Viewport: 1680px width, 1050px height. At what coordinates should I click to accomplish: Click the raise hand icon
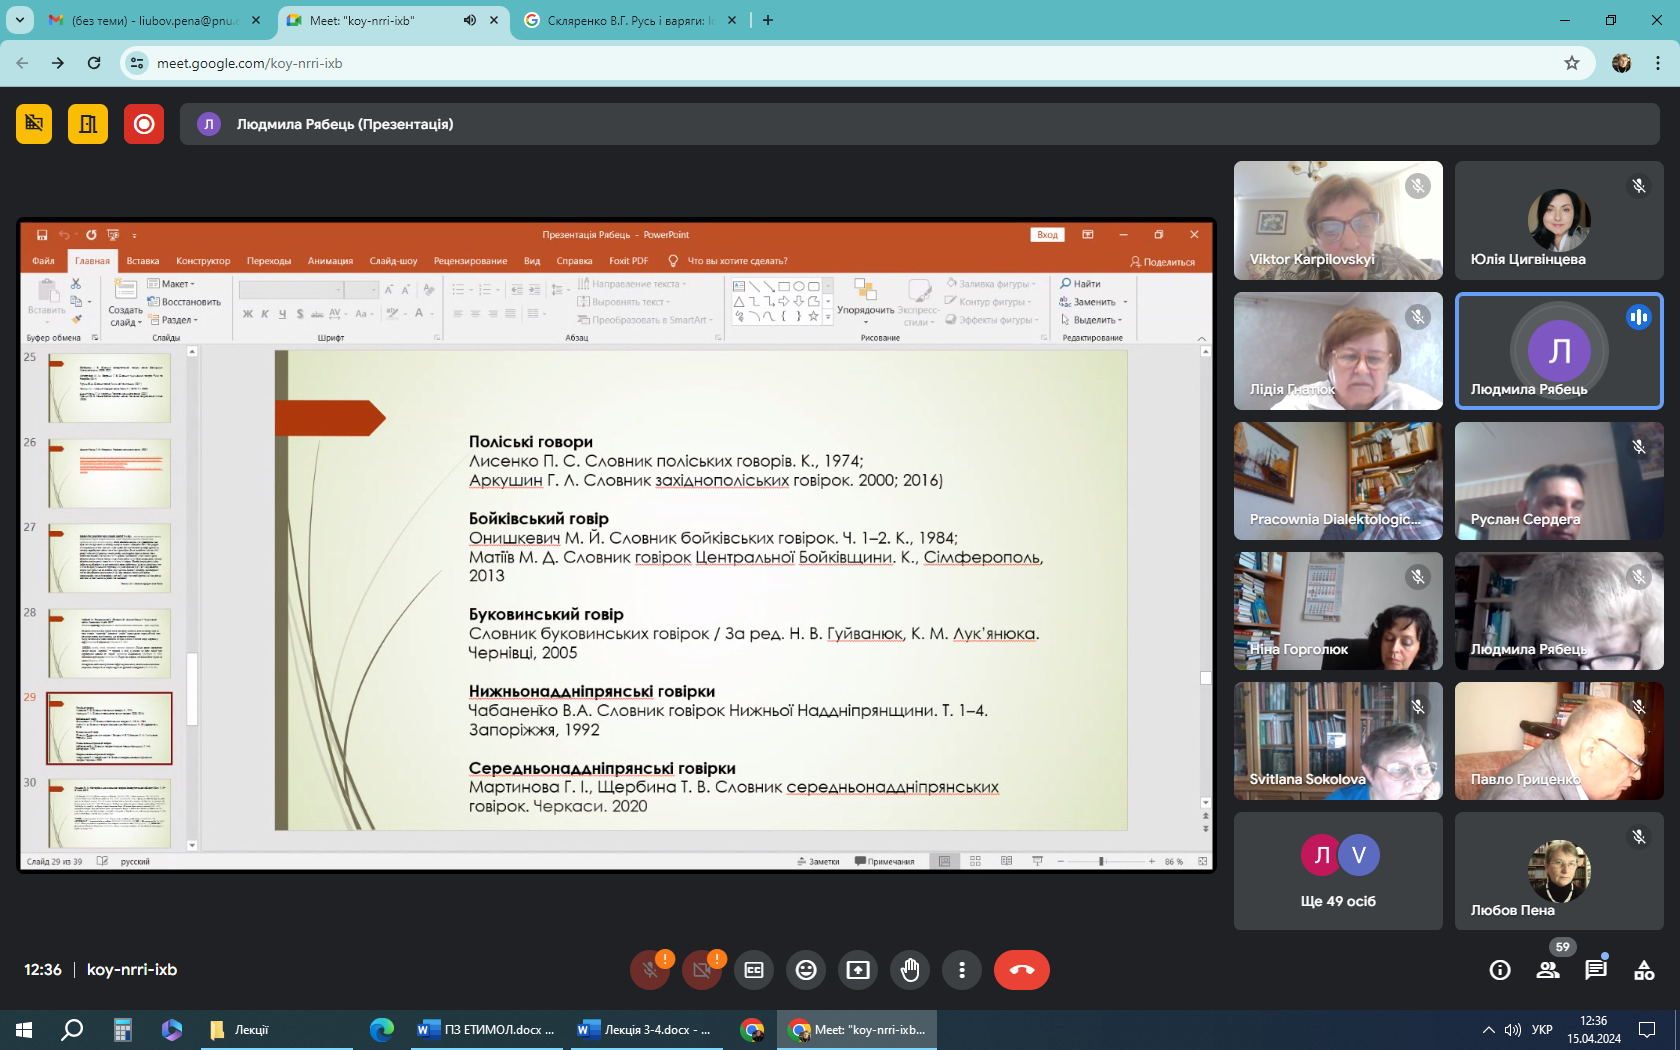(x=909, y=970)
